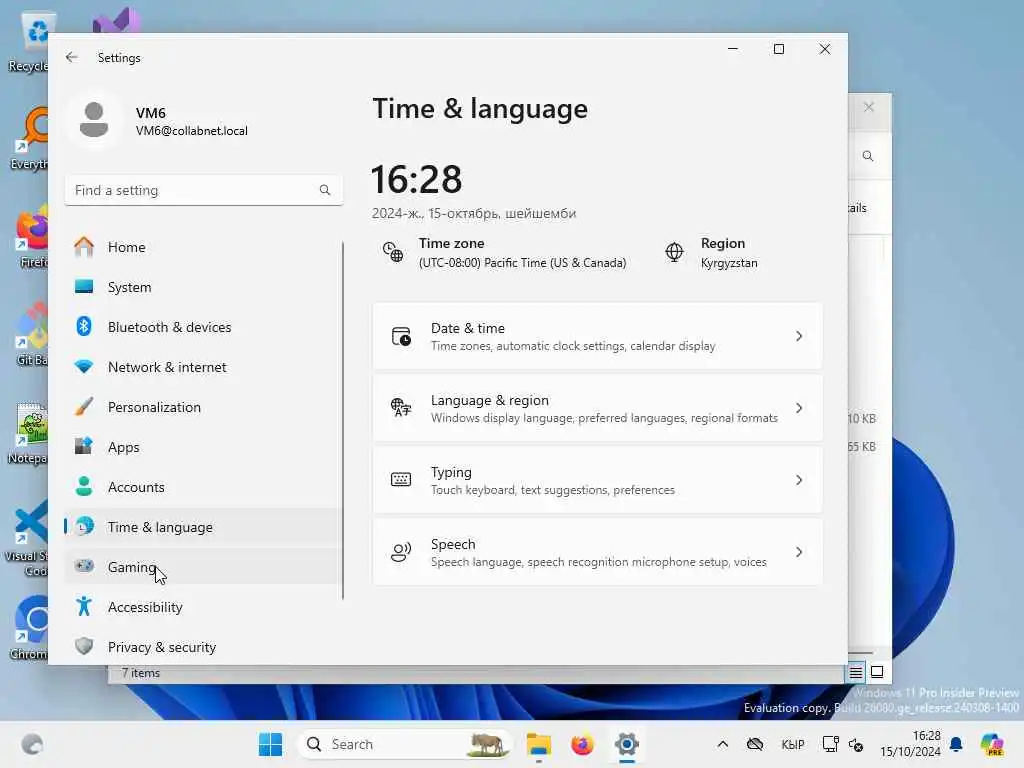
Task: Click the globe icon next to Region
Action: 674,252
